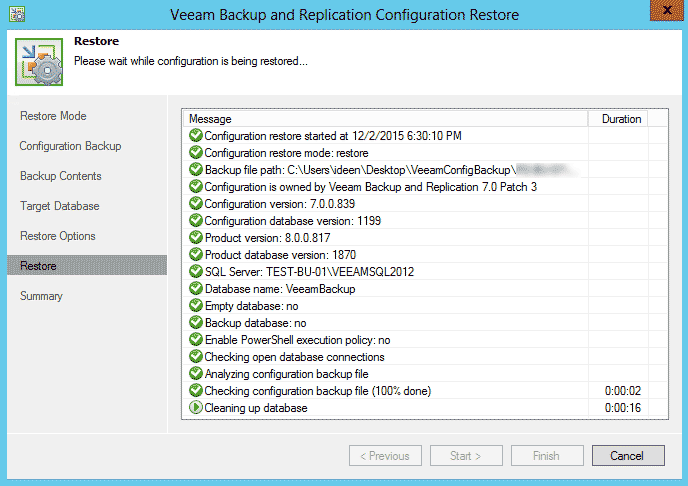
Task: Cancel the configuration restore
Action: click(628, 456)
